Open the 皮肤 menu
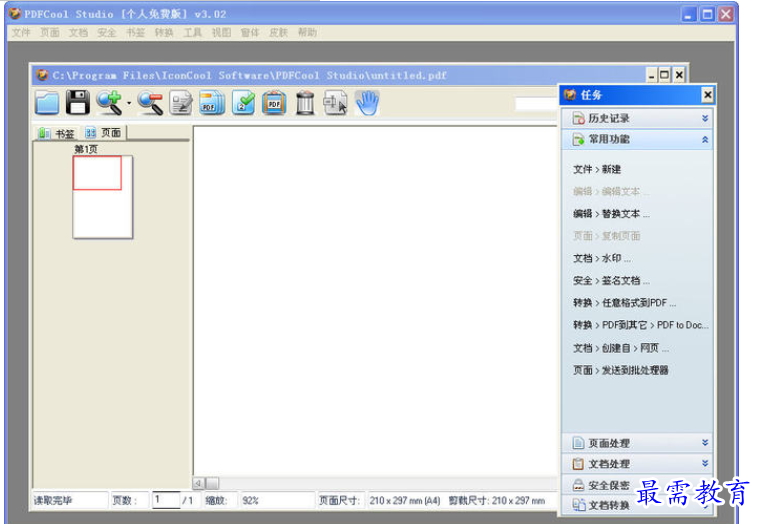Screen dimensions: 758x524 click(278, 32)
